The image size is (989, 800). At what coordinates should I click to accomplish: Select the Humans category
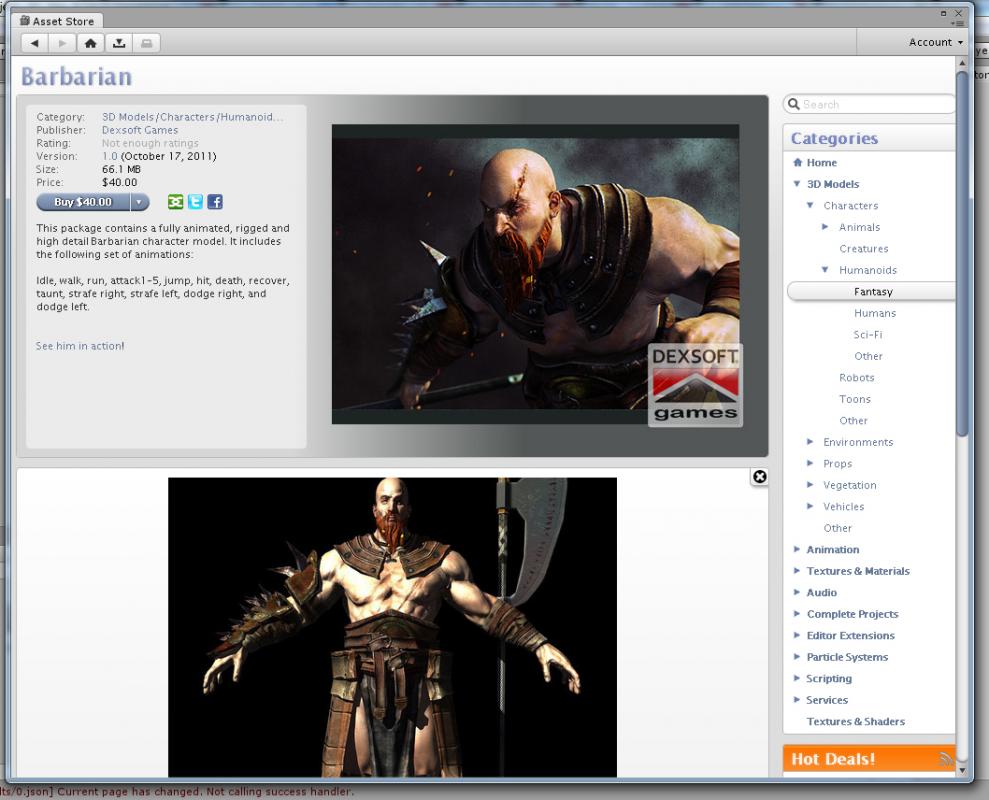875,313
